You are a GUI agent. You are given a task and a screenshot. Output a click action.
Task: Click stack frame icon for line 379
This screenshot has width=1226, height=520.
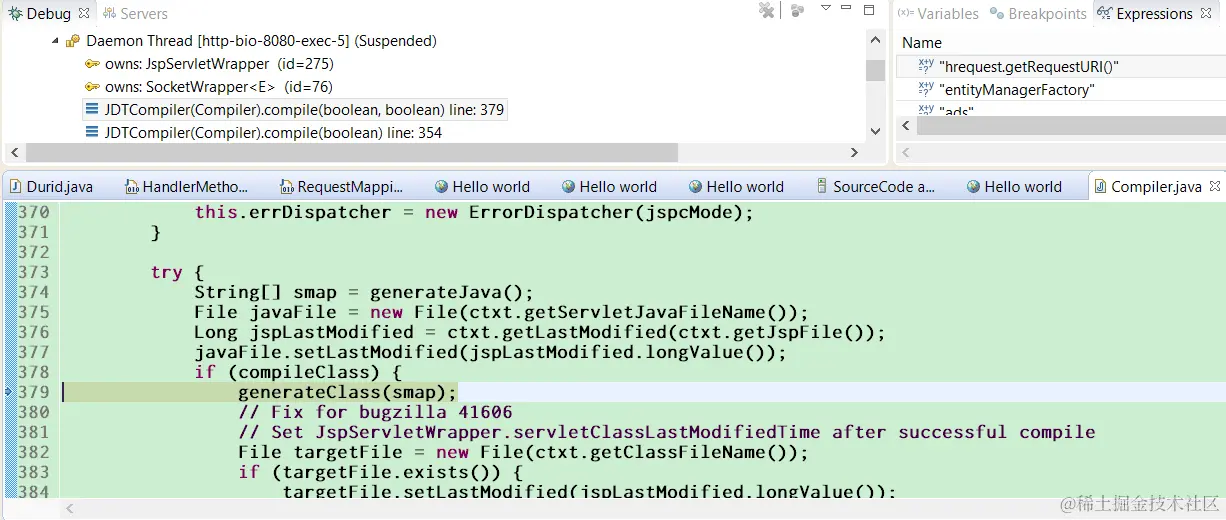92,110
